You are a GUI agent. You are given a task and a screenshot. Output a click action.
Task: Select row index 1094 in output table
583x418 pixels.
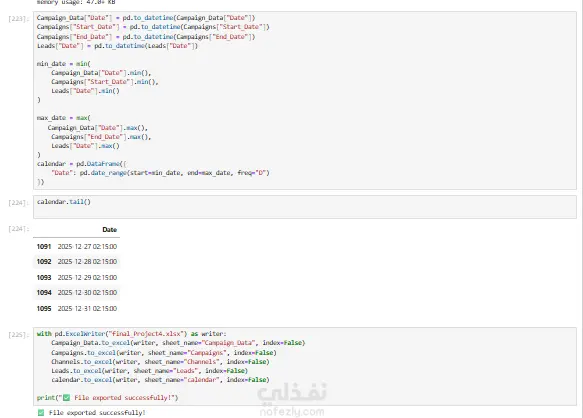point(44,293)
